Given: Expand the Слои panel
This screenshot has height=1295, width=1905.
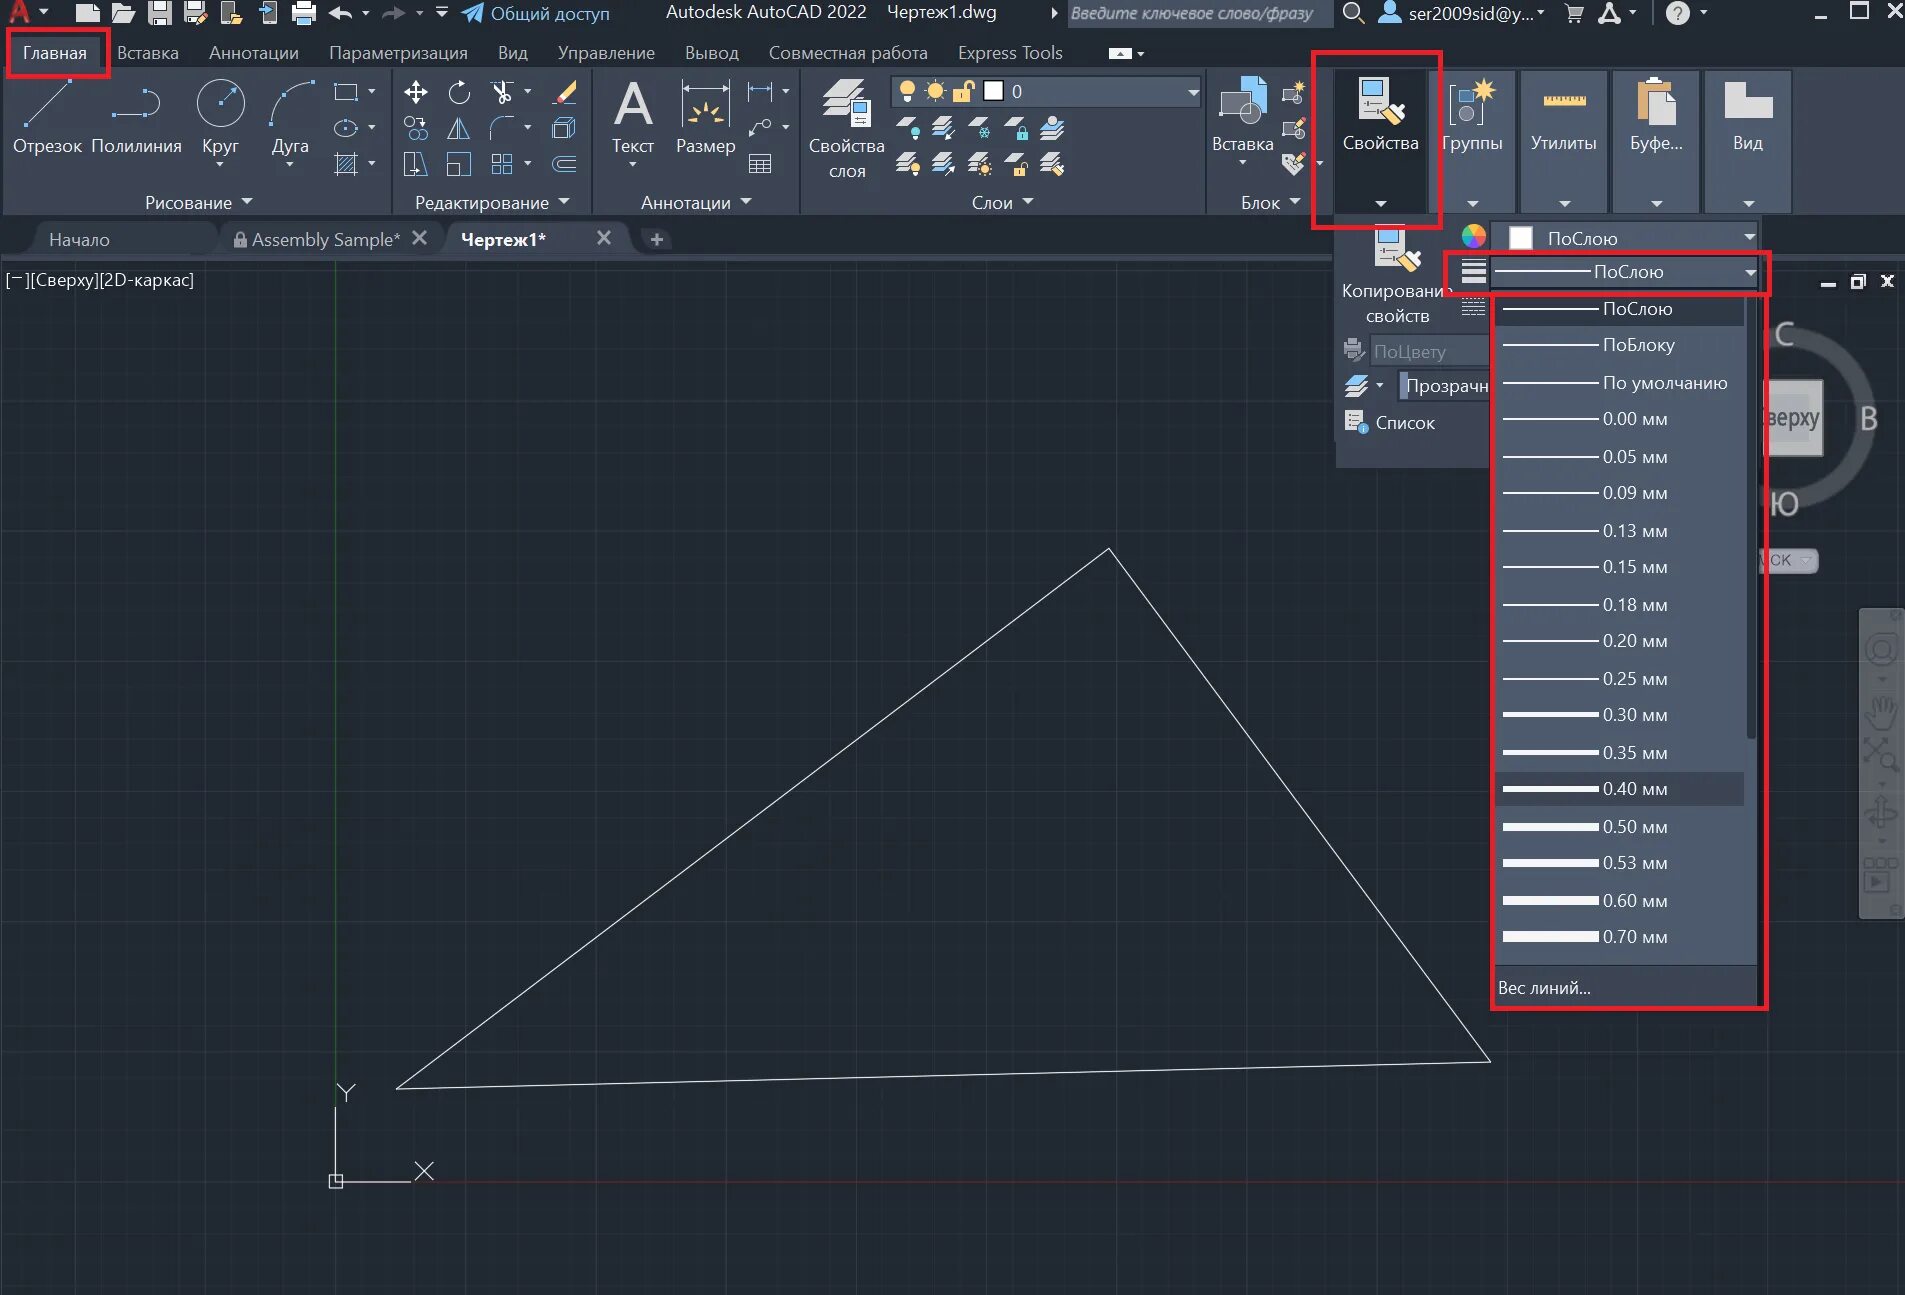Looking at the screenshot, I should 1003,202.
